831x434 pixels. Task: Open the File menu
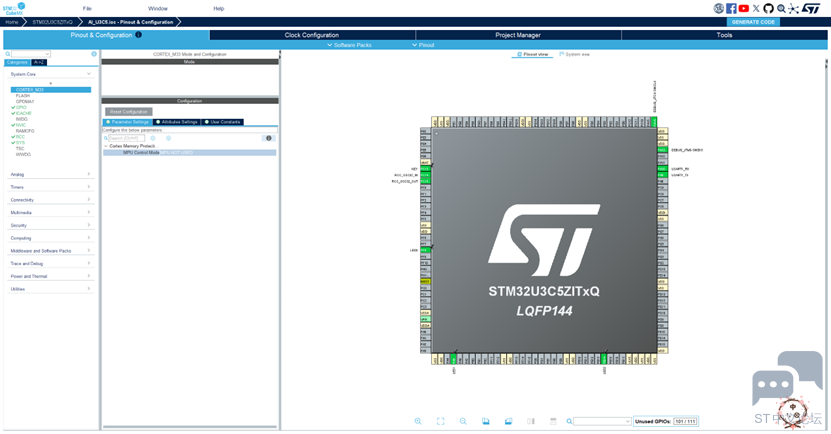point(87,8)
